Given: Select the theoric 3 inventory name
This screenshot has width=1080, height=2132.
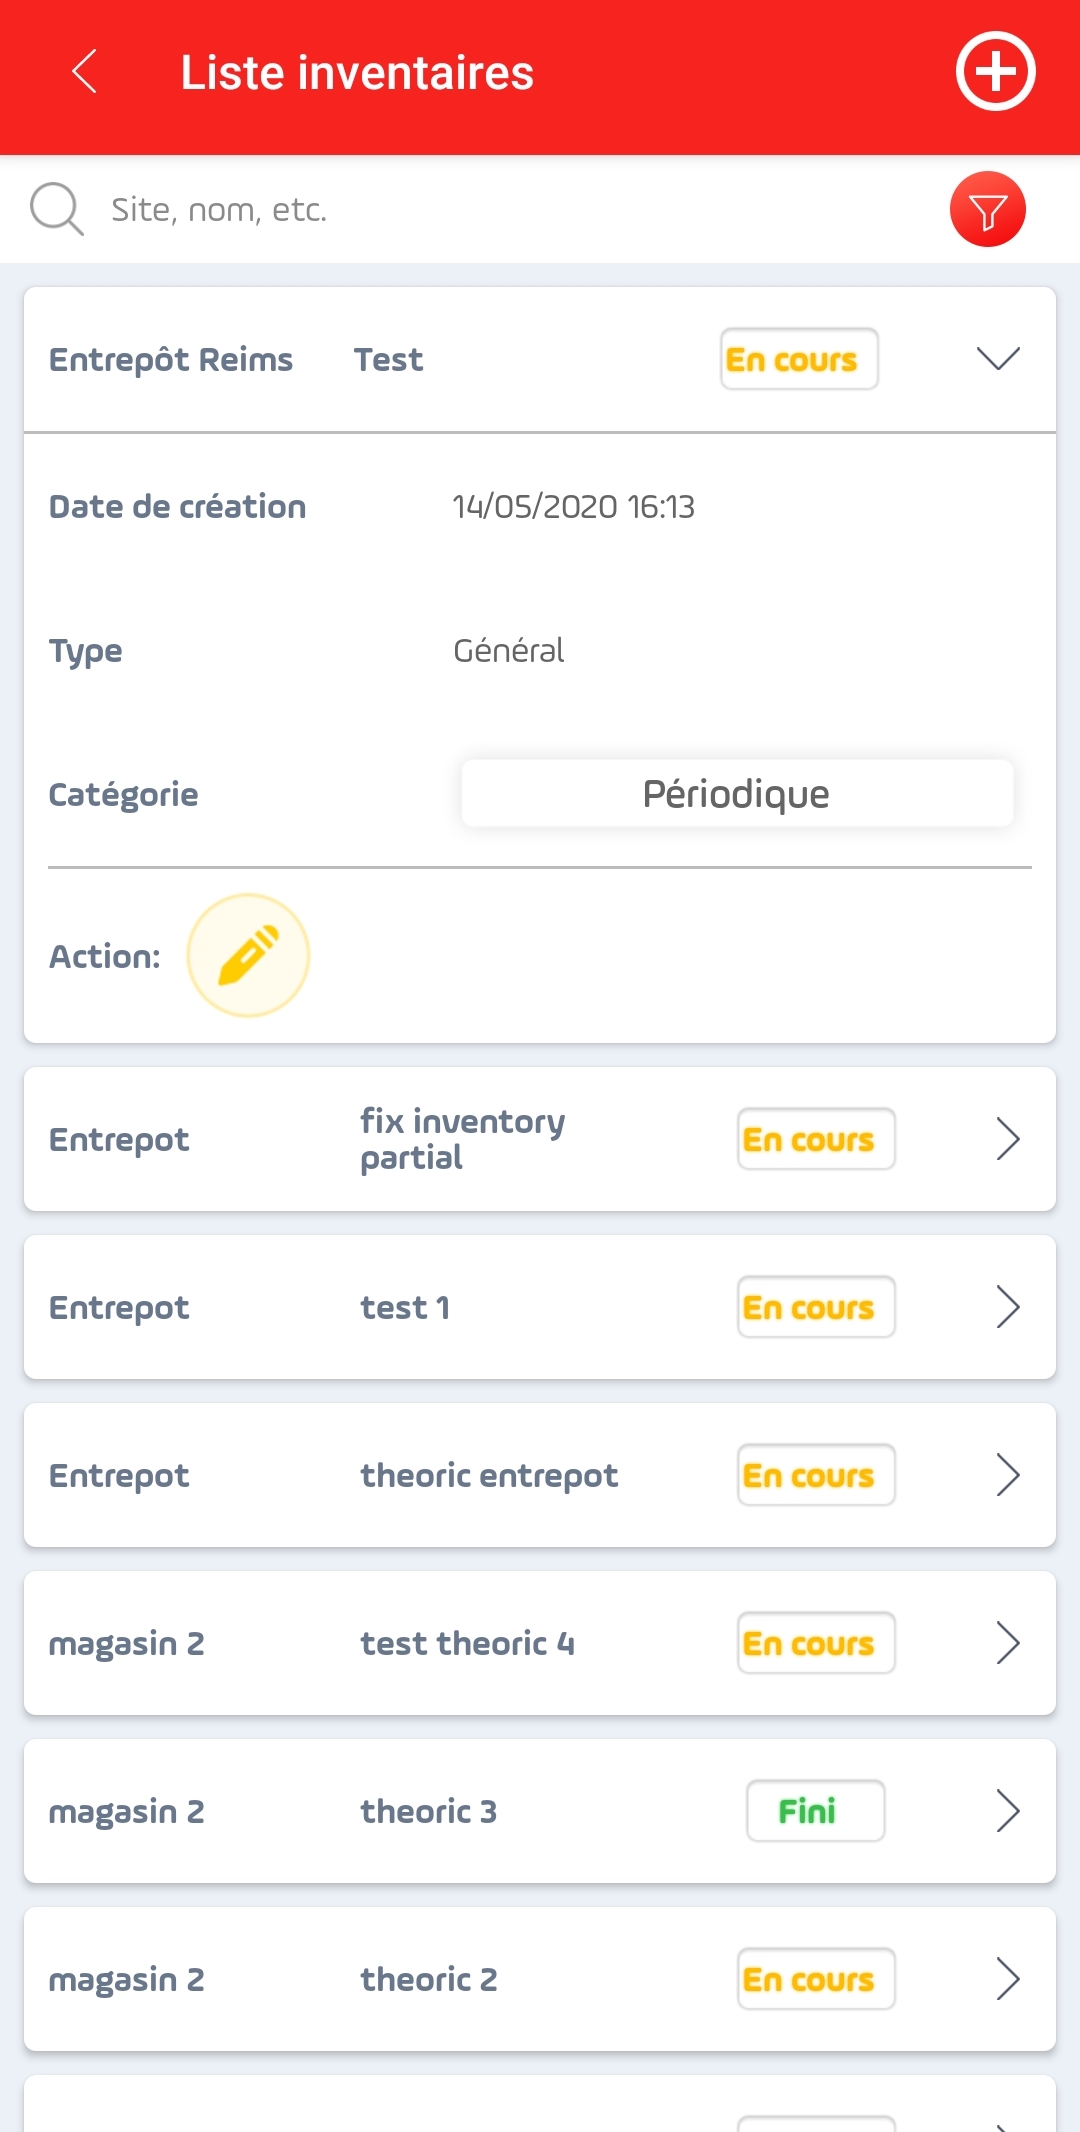Looking at the screenshot, I should pos(429,1811).
